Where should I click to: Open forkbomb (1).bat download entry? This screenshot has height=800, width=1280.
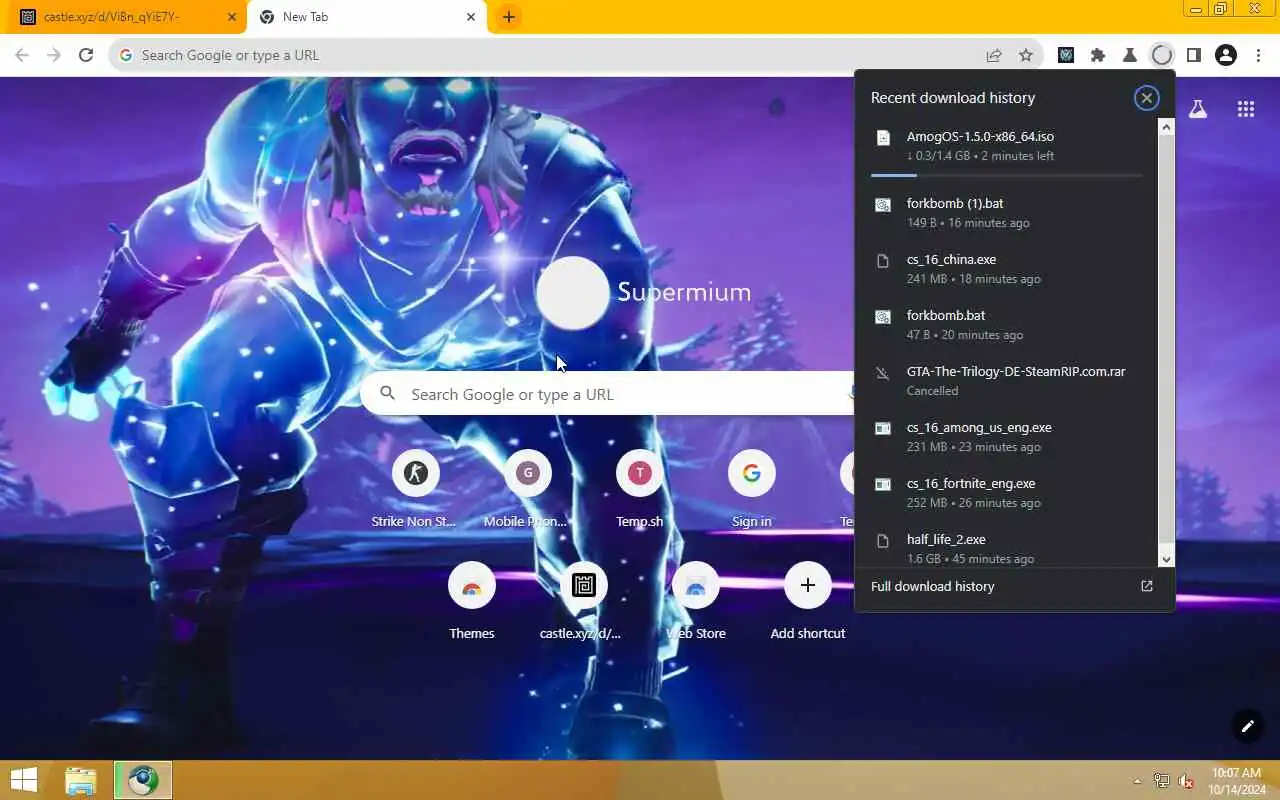pos(1007,212)
